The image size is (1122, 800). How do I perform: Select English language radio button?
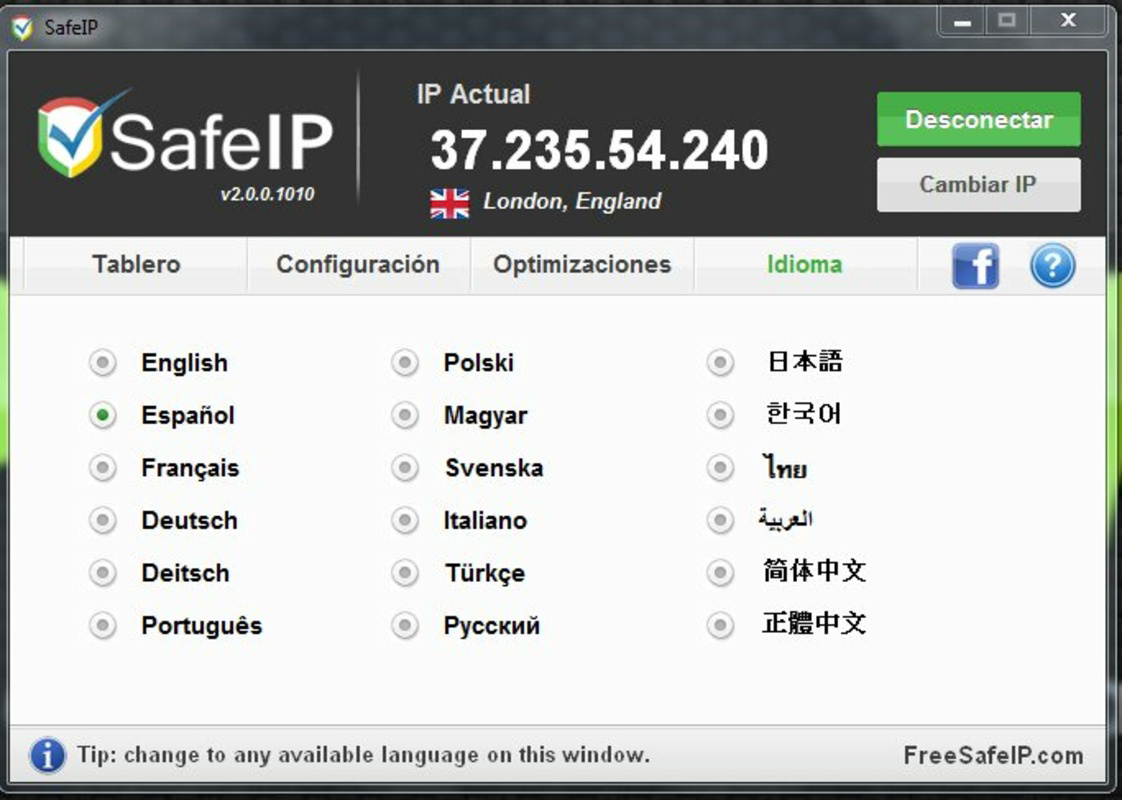tap(102, 363)
